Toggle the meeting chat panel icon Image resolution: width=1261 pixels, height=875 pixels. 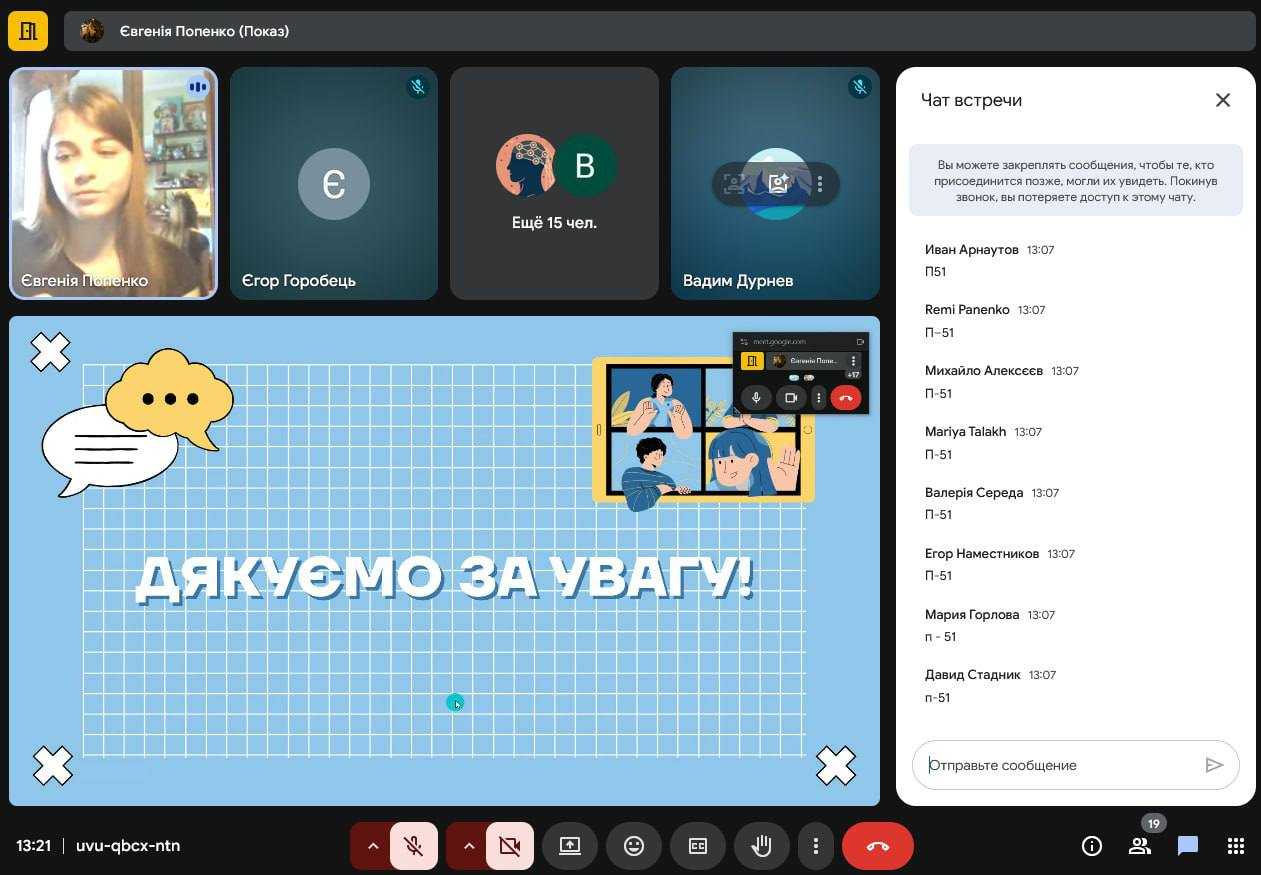pyautogui.click(x=1188, y=846)
